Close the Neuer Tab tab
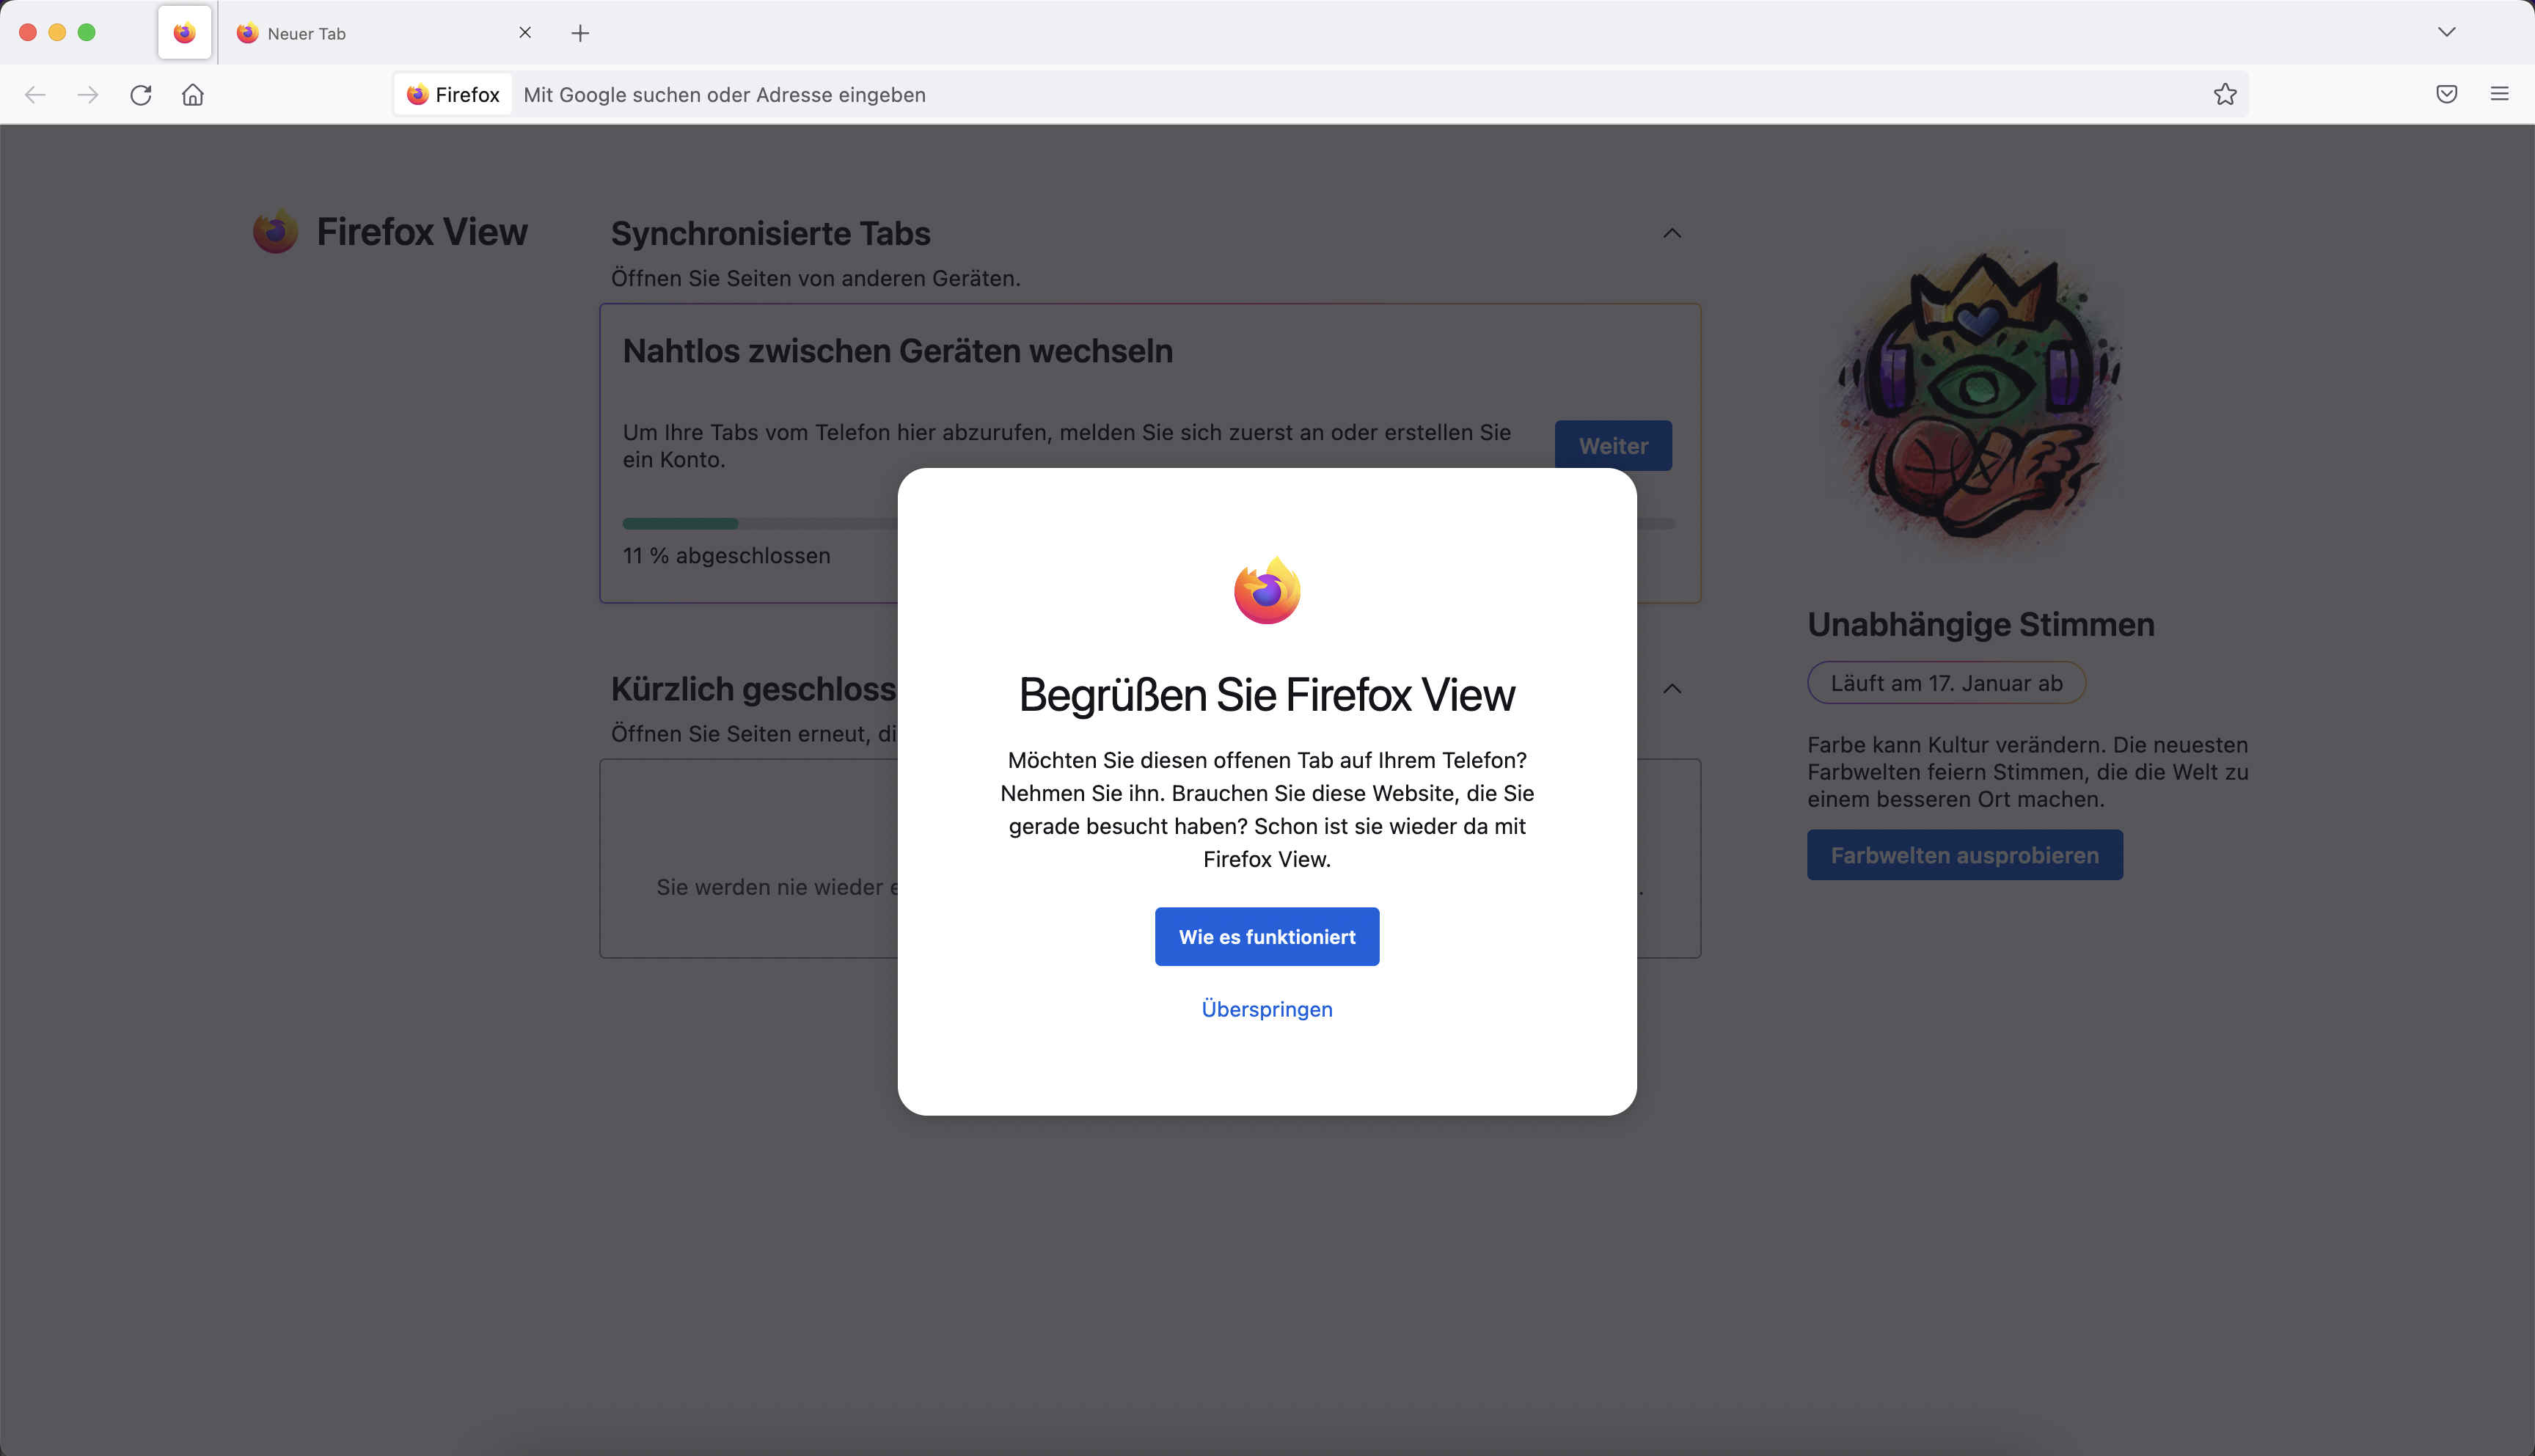 click(x=525, y=33)
